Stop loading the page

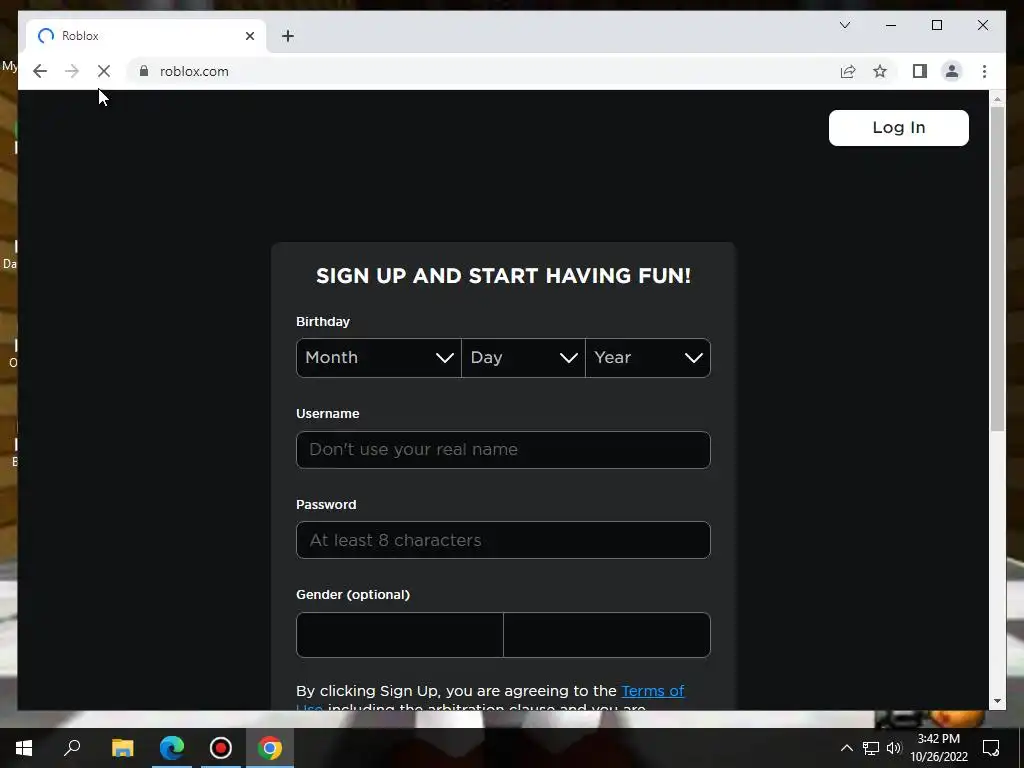(x=104, y=71)
